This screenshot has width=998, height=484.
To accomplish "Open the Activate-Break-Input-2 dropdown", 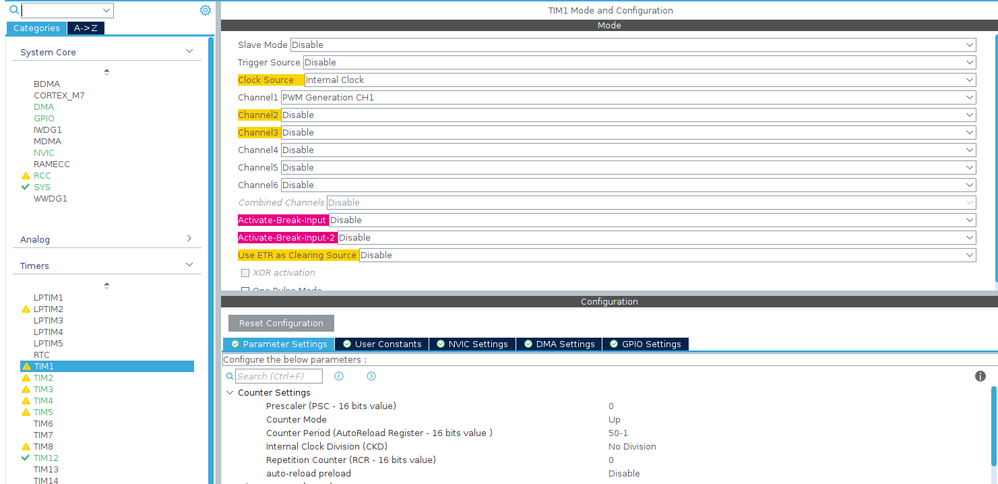I will (657, 238).
